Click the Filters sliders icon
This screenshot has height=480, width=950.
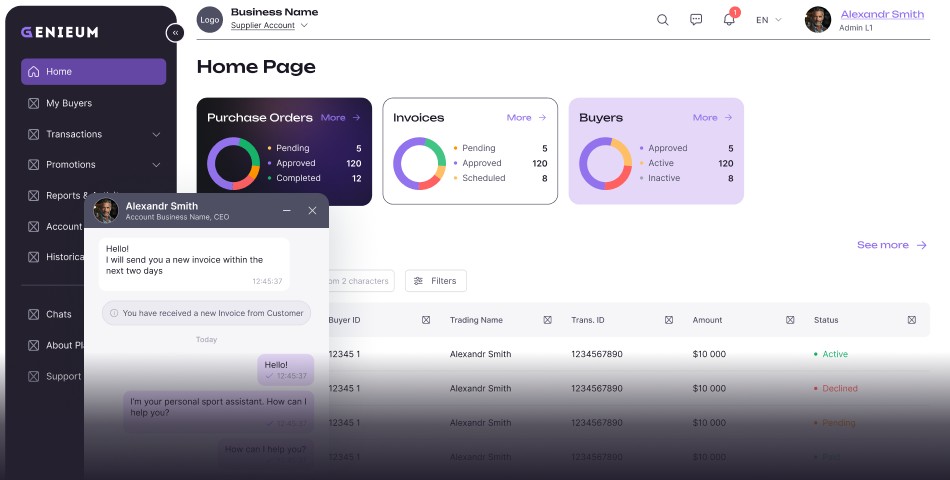click(418, 281)
